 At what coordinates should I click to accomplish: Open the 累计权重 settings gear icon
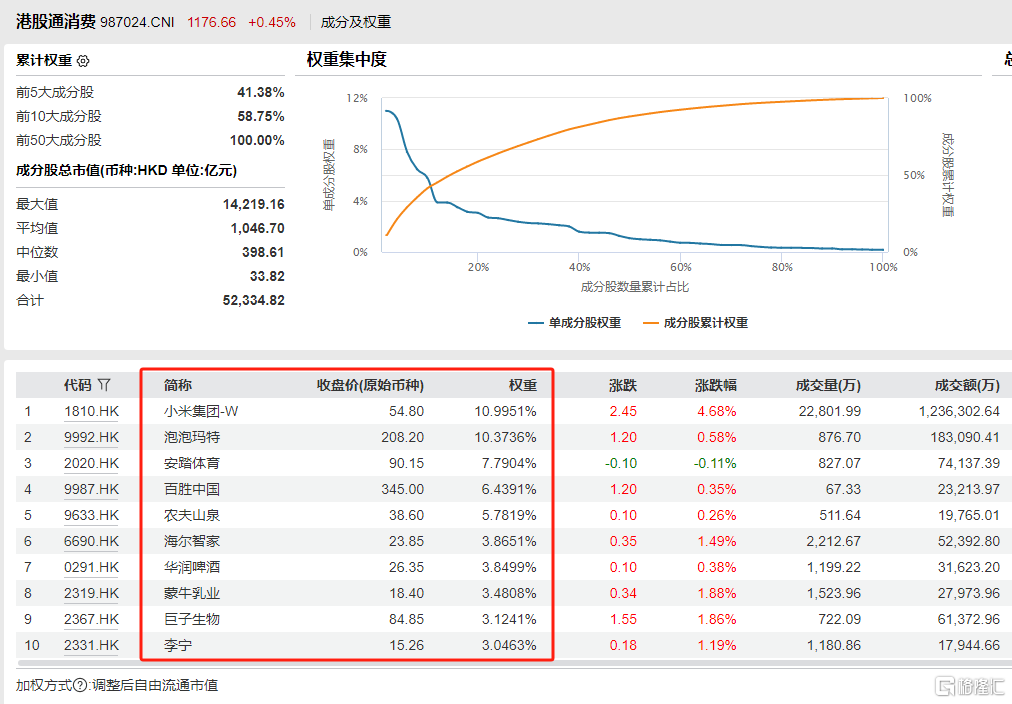point(83,61)
